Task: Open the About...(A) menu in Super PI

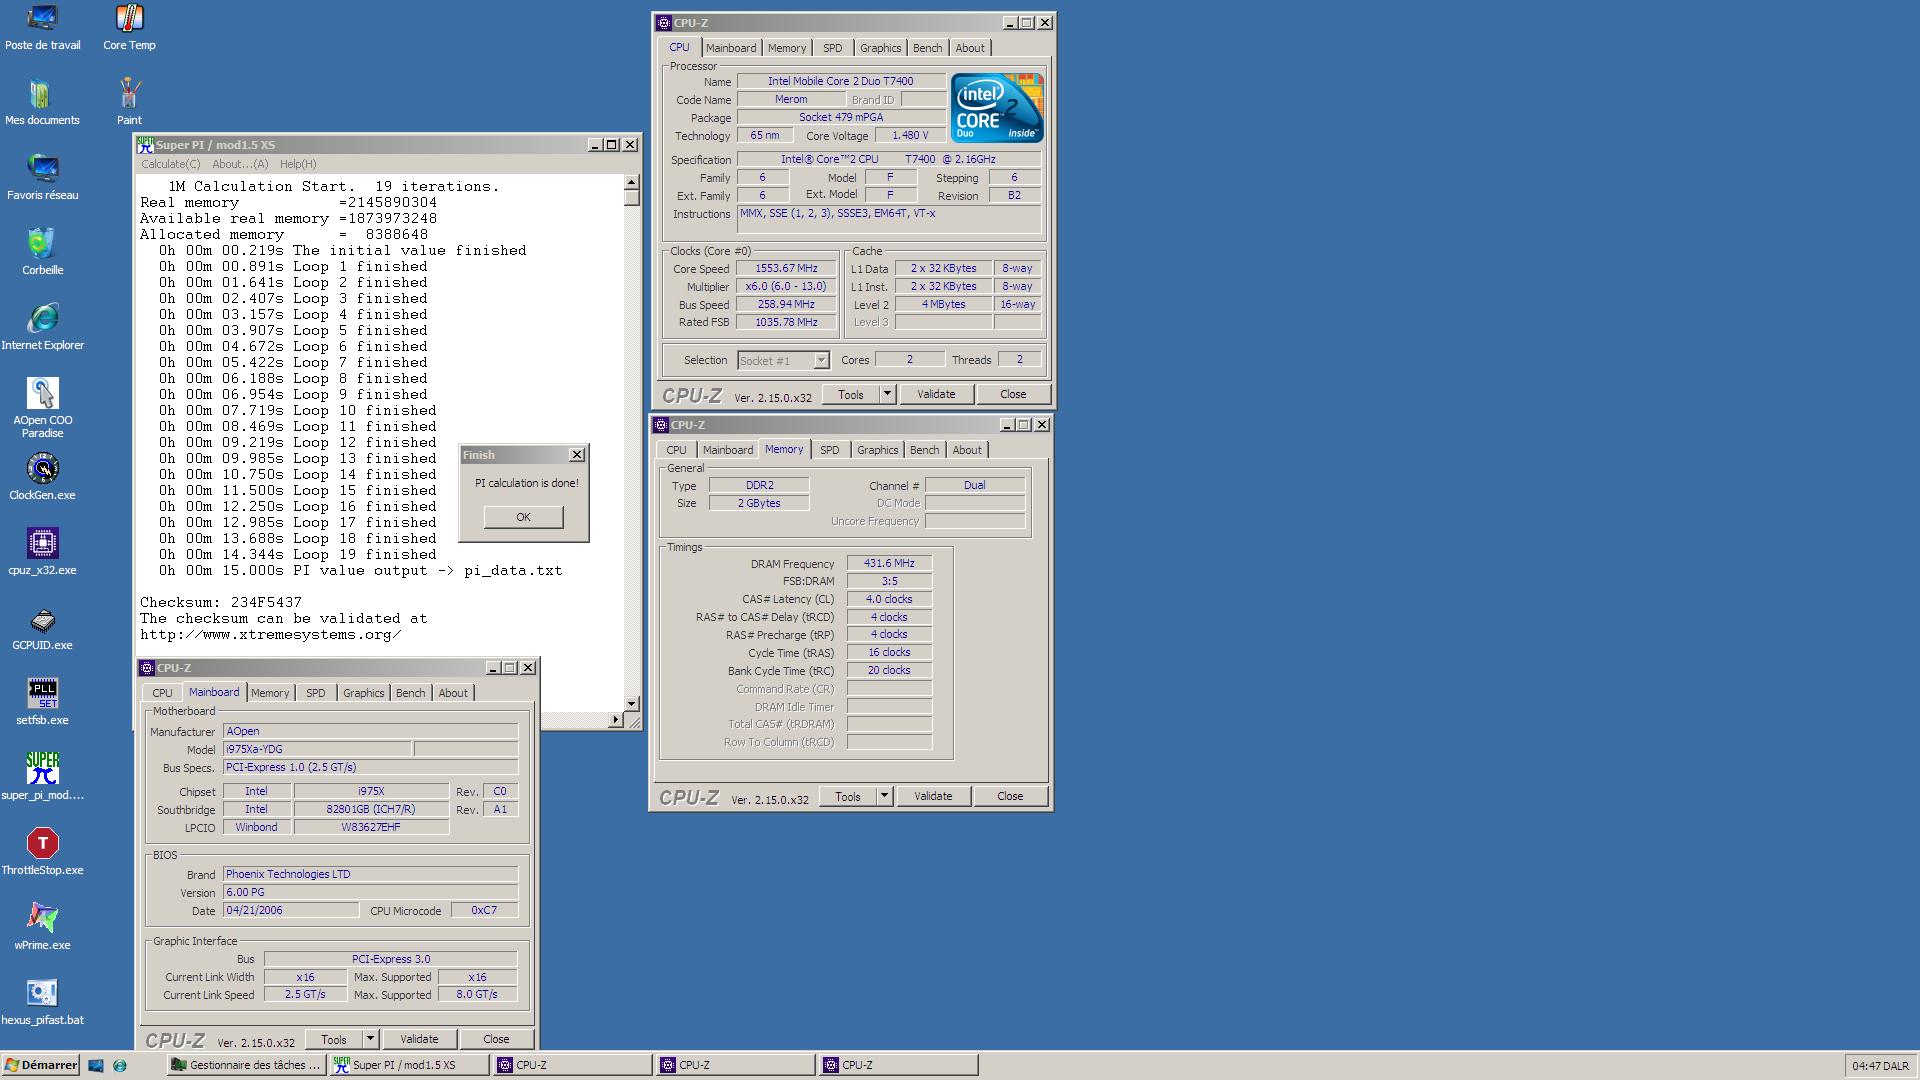Action: 240,164
